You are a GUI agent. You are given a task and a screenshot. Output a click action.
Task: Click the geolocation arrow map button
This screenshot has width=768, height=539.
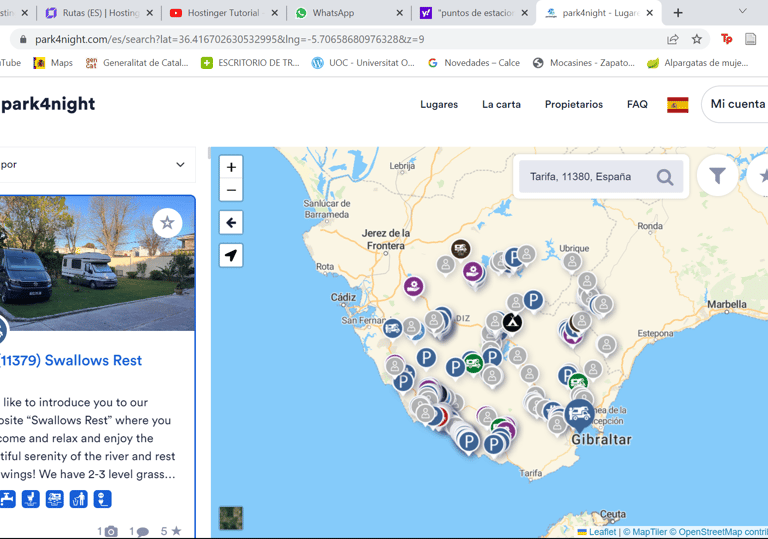tap(231, 255)
